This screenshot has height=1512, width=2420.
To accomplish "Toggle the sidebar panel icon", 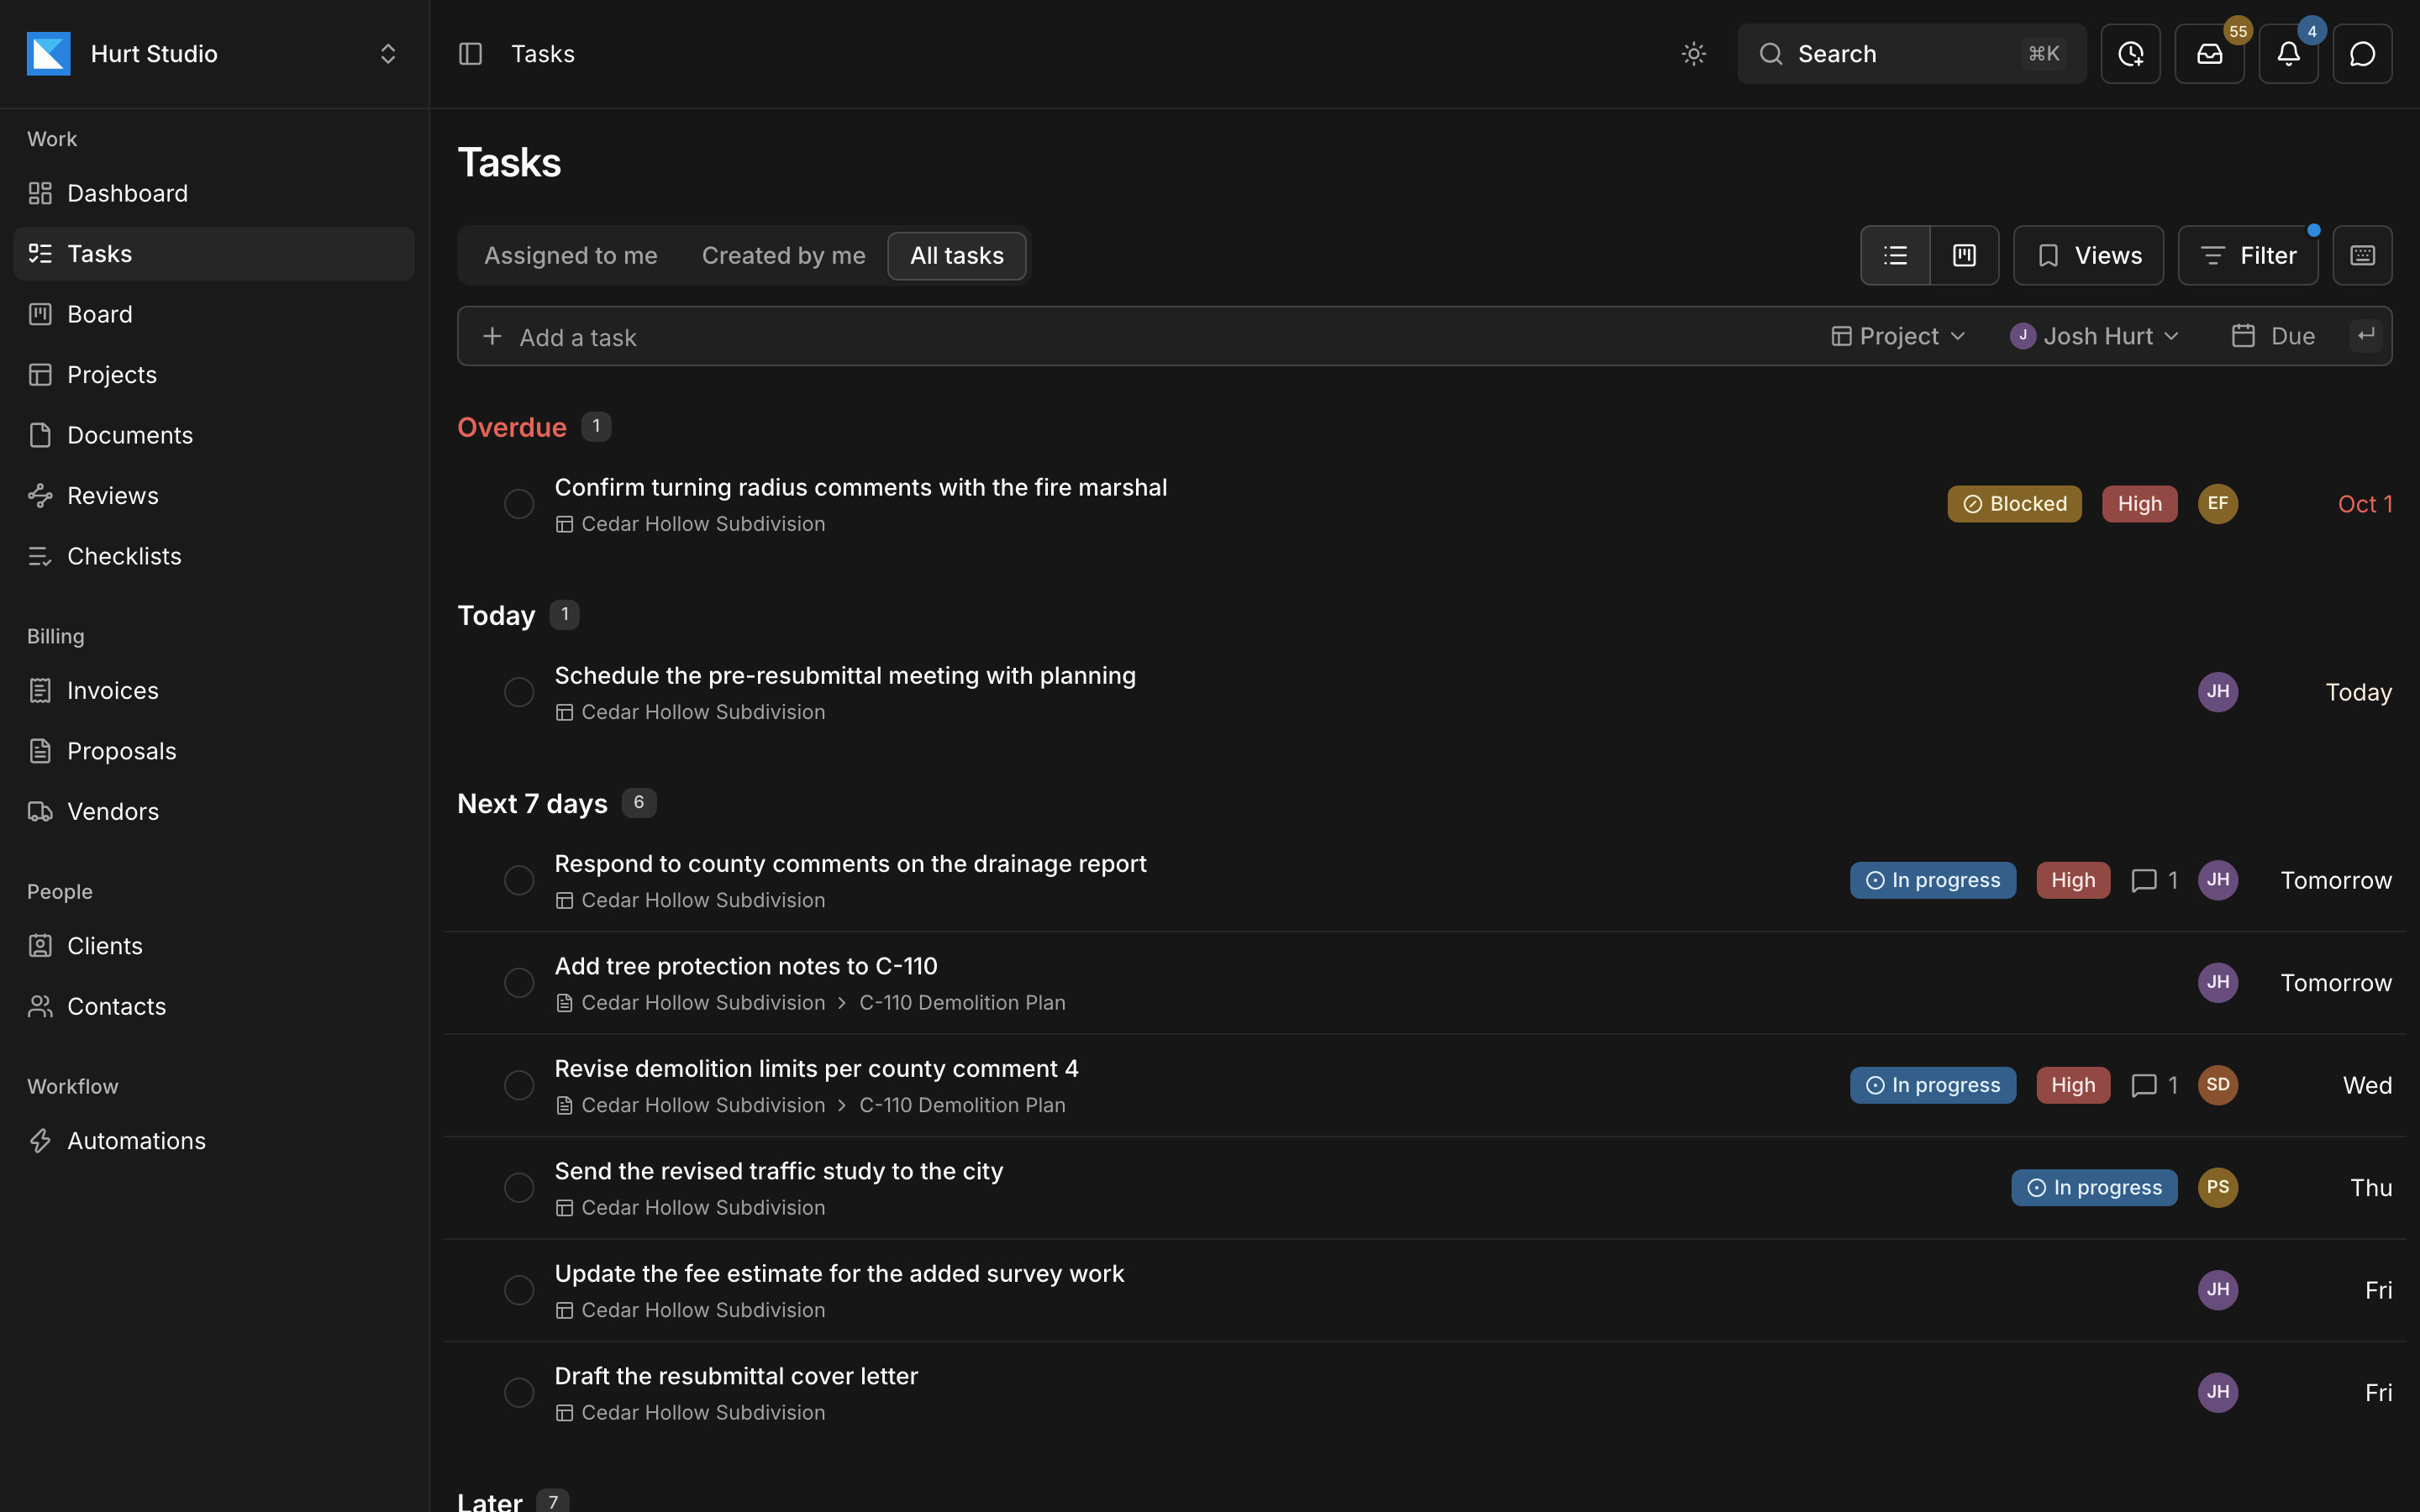I will pyautogui.click(x=470, y=54).
